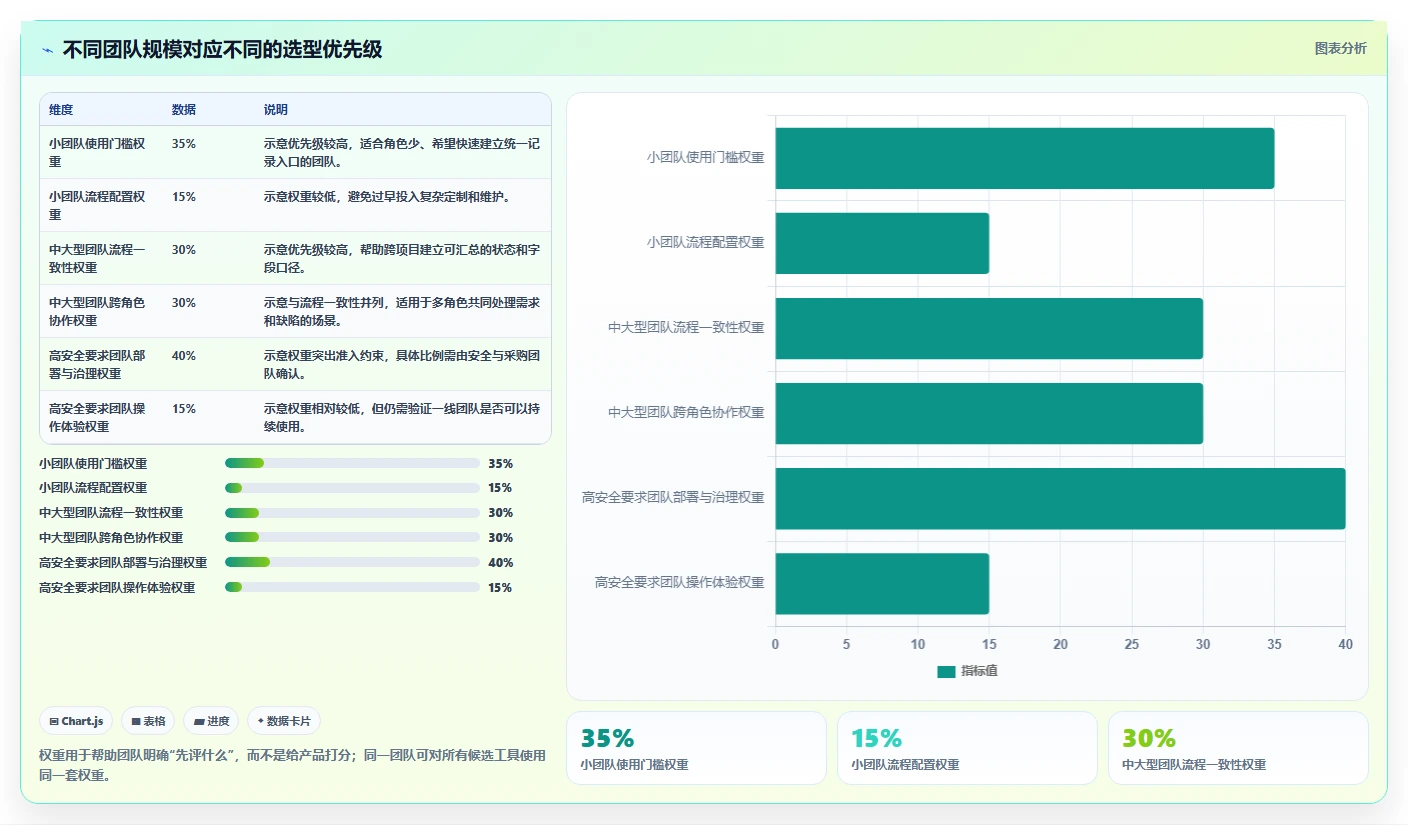Click the chart bar for 高安全要求团队操作体验权重
Screen dimensions: 1408x825
(x=882, y=583)
